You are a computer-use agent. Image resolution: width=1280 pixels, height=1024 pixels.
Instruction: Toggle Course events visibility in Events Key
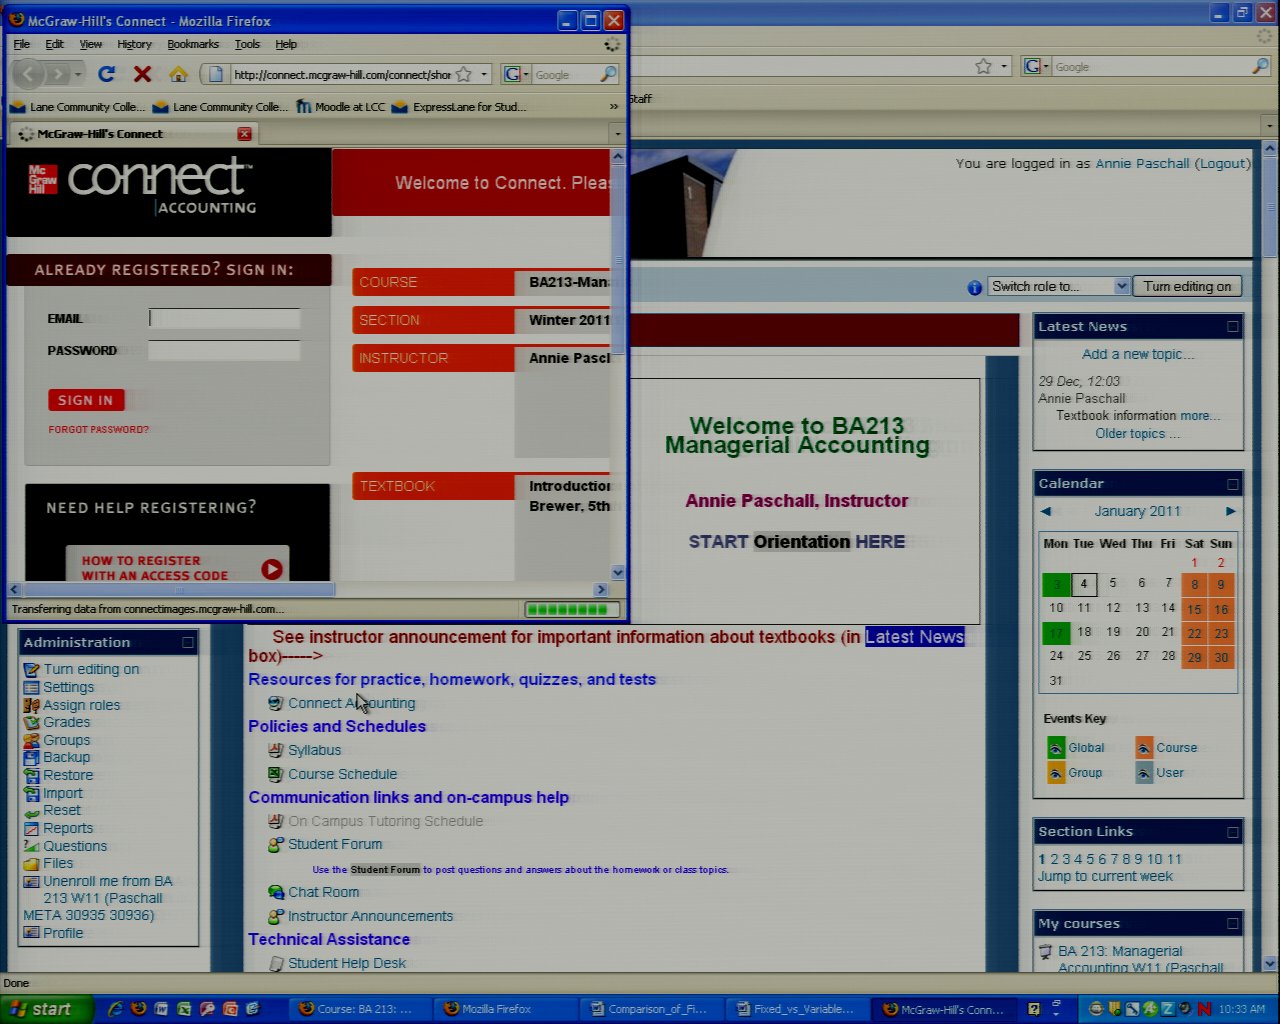point(1144,748)
